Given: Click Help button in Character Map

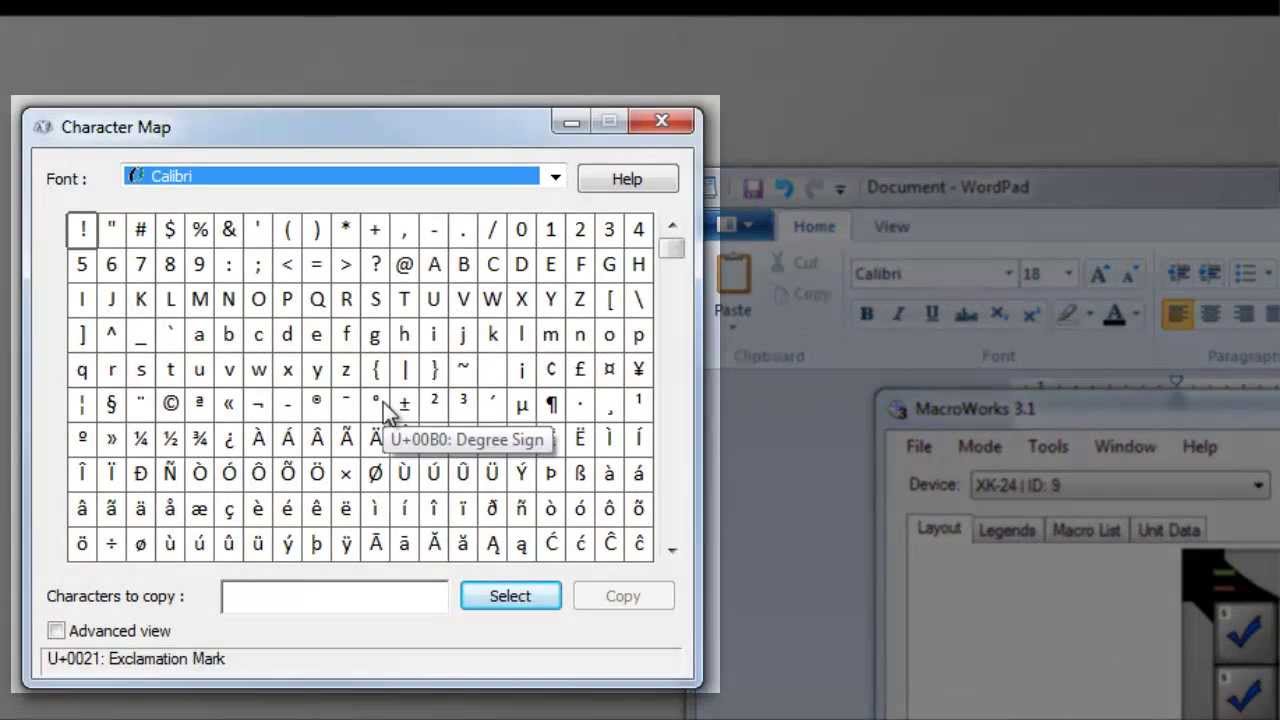Looking at the screenshot, I should pyautogui.click(x=627, y=179).
